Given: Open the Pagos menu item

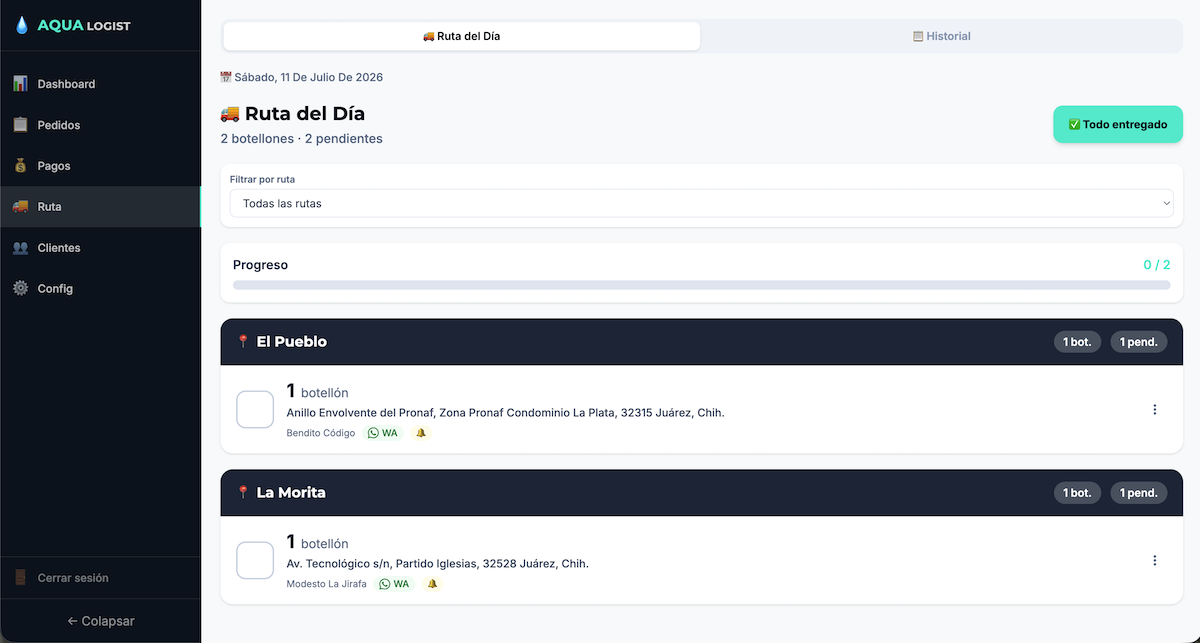Looking at the screenshot, I should pyautogui.click(x=100, y=166).
